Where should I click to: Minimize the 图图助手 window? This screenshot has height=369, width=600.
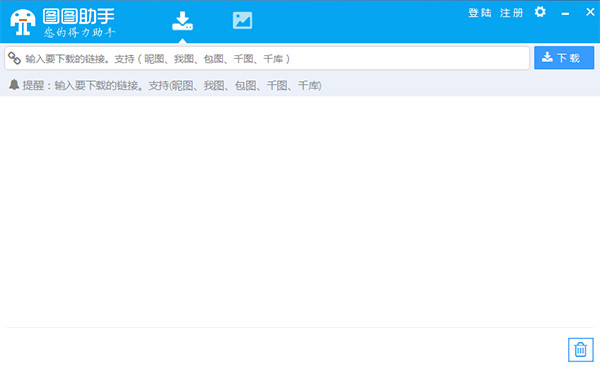click(x=565, y=13)
